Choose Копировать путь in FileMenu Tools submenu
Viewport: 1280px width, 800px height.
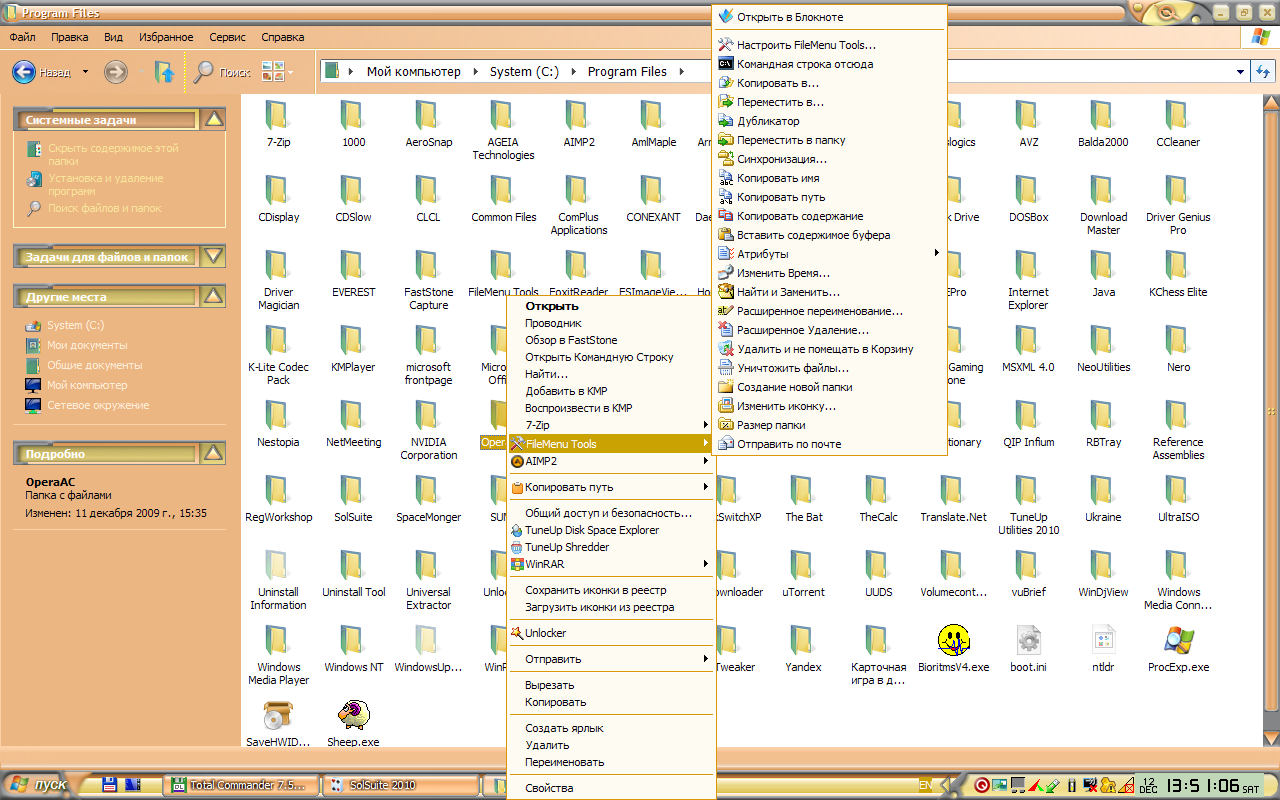click(781, 197)
